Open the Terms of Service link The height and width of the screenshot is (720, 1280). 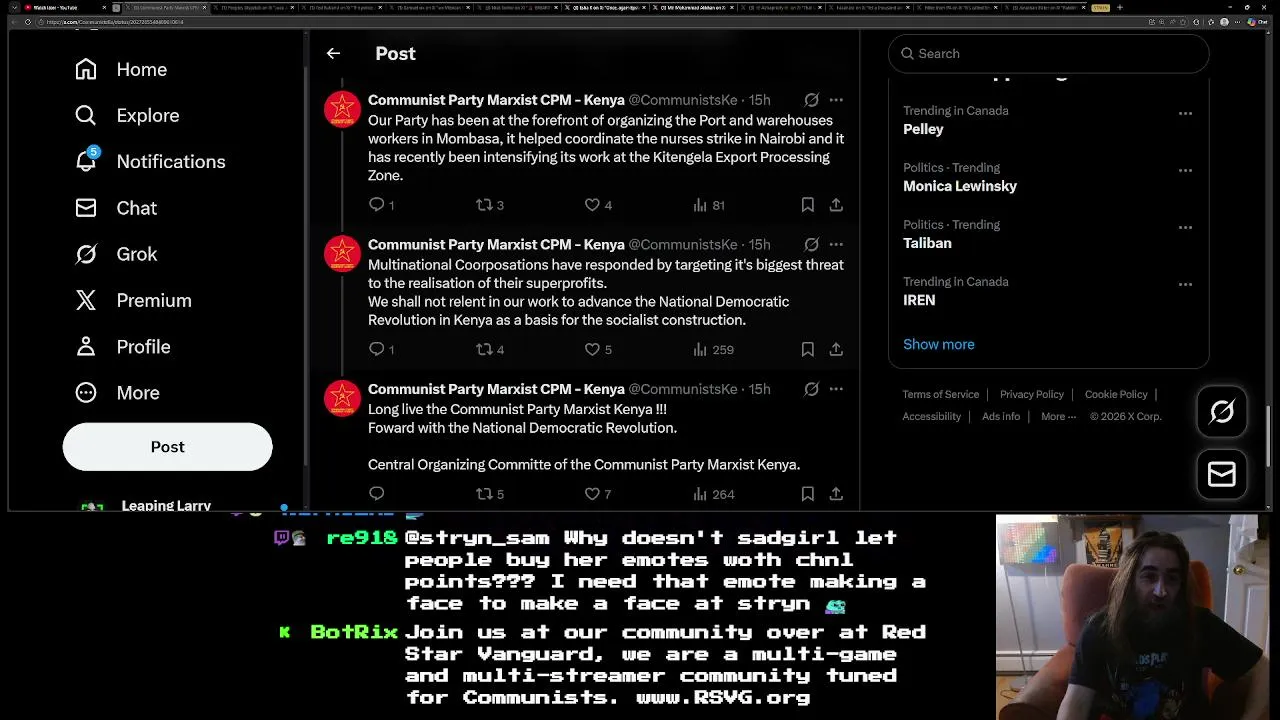[x=940, y=394]
